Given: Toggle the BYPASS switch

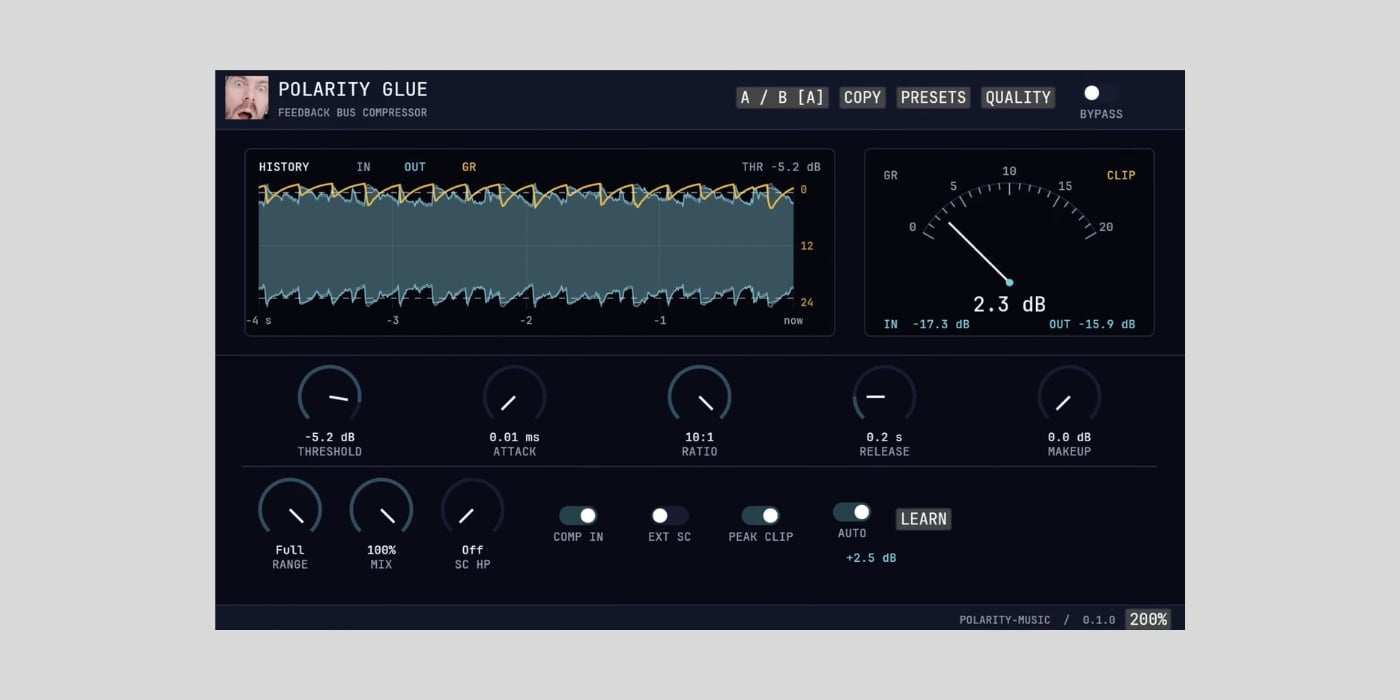Looking at the screenshot, I should click(1100, 93).
